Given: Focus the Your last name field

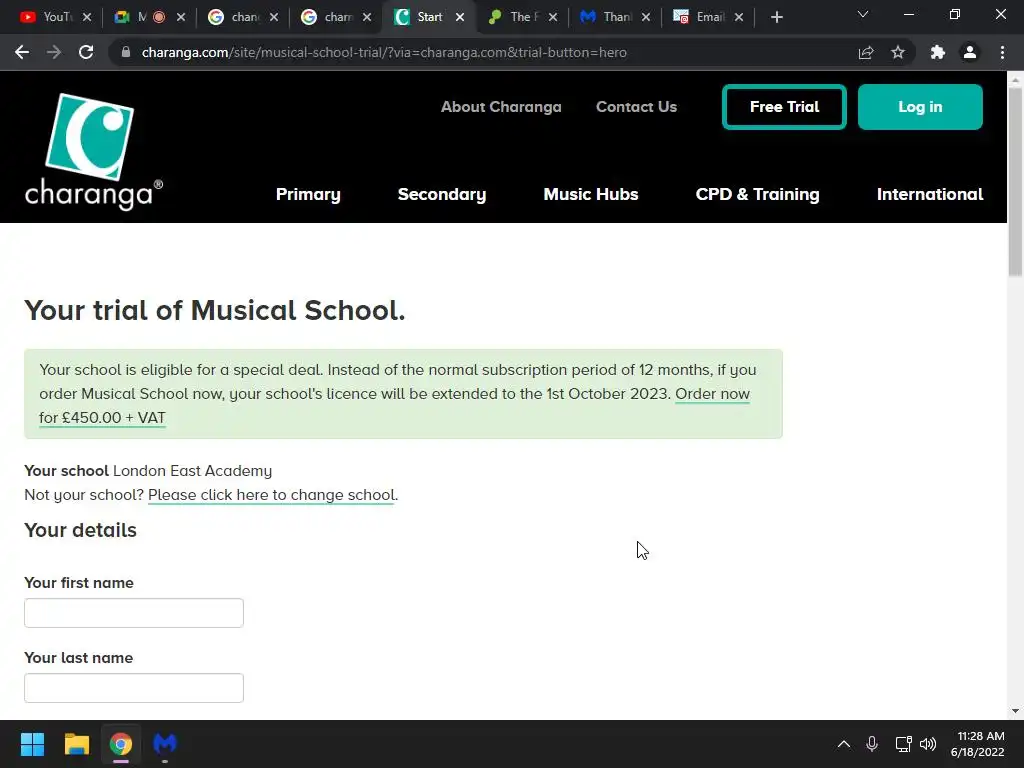Looking at the screenshot, I should (134, 688).
